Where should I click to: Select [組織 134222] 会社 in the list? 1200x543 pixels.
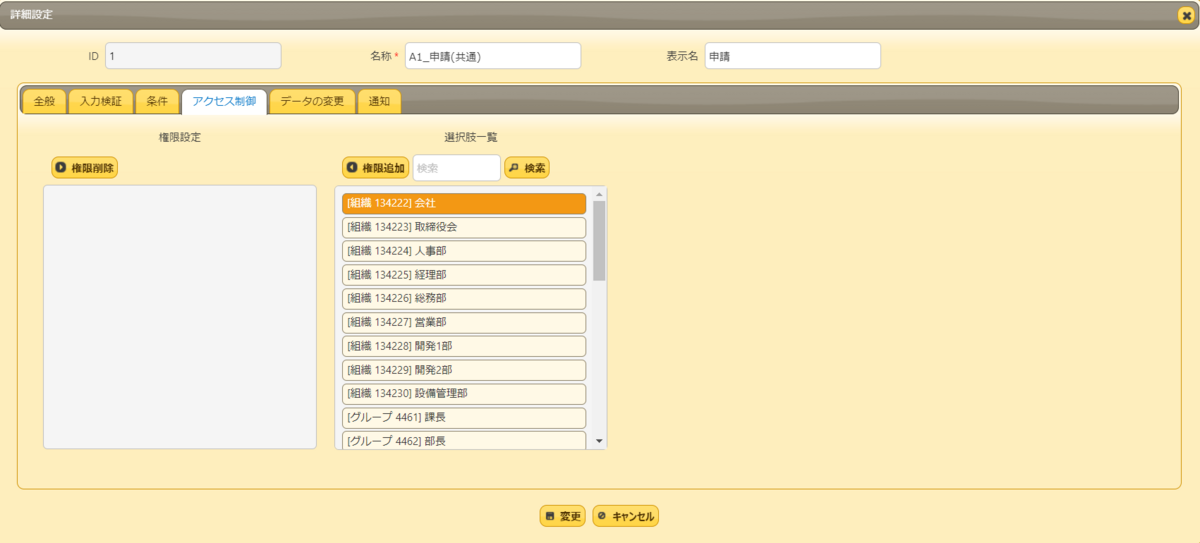[x=464, y=203]
